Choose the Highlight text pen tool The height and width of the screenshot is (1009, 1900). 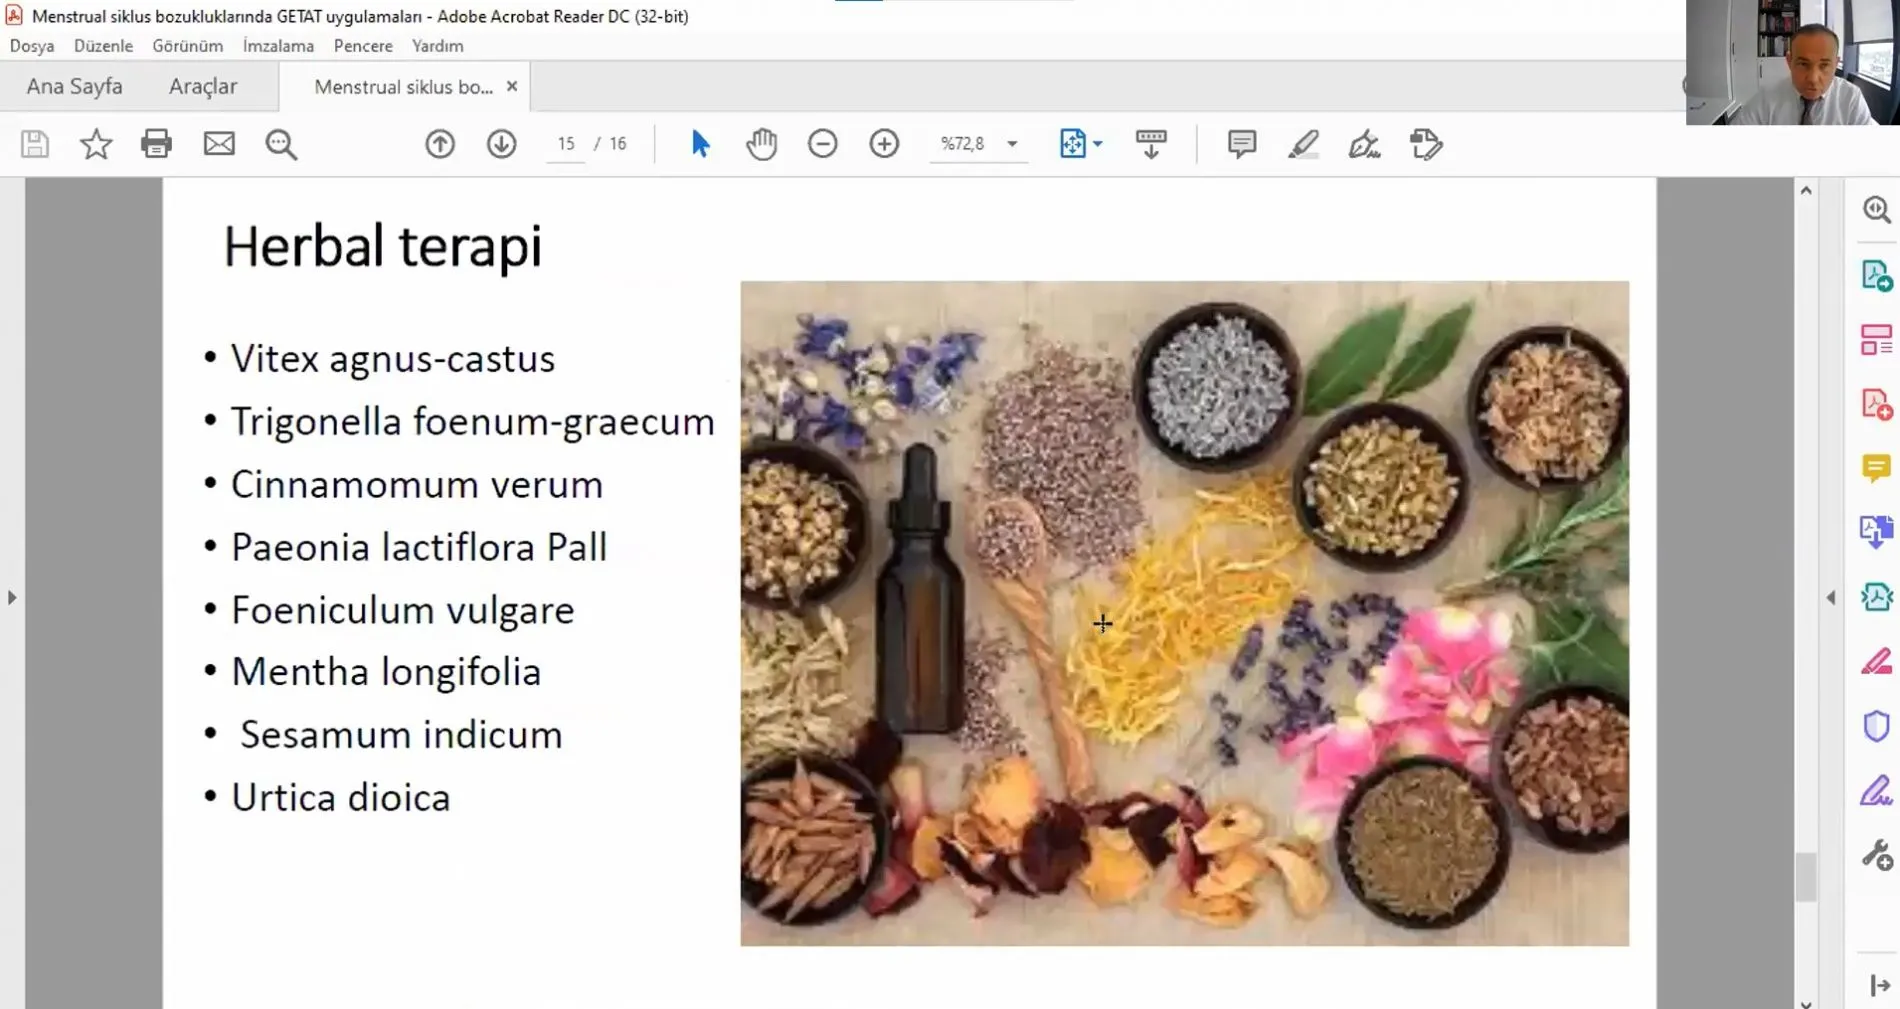point(1303,144)
